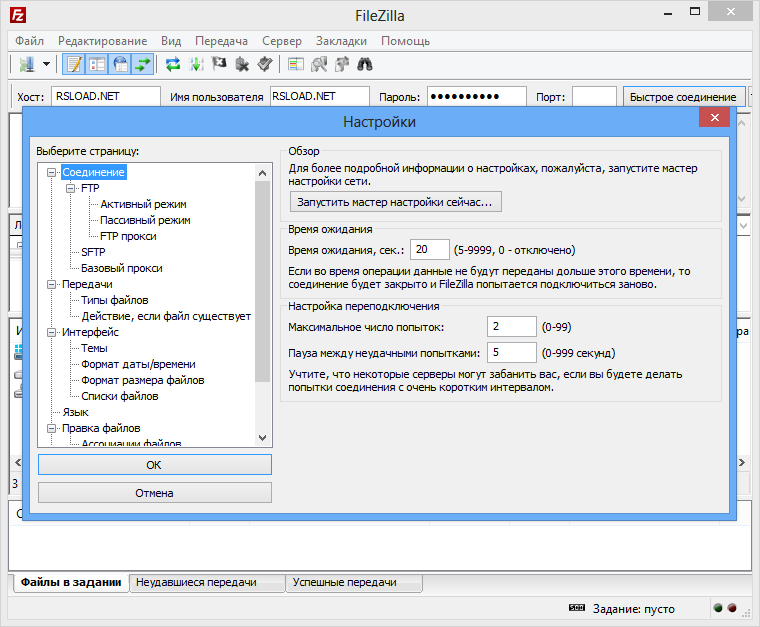Switch to Неудавшиеся передачи tab
Screen dimensions: 760x627
click(207, 582)
